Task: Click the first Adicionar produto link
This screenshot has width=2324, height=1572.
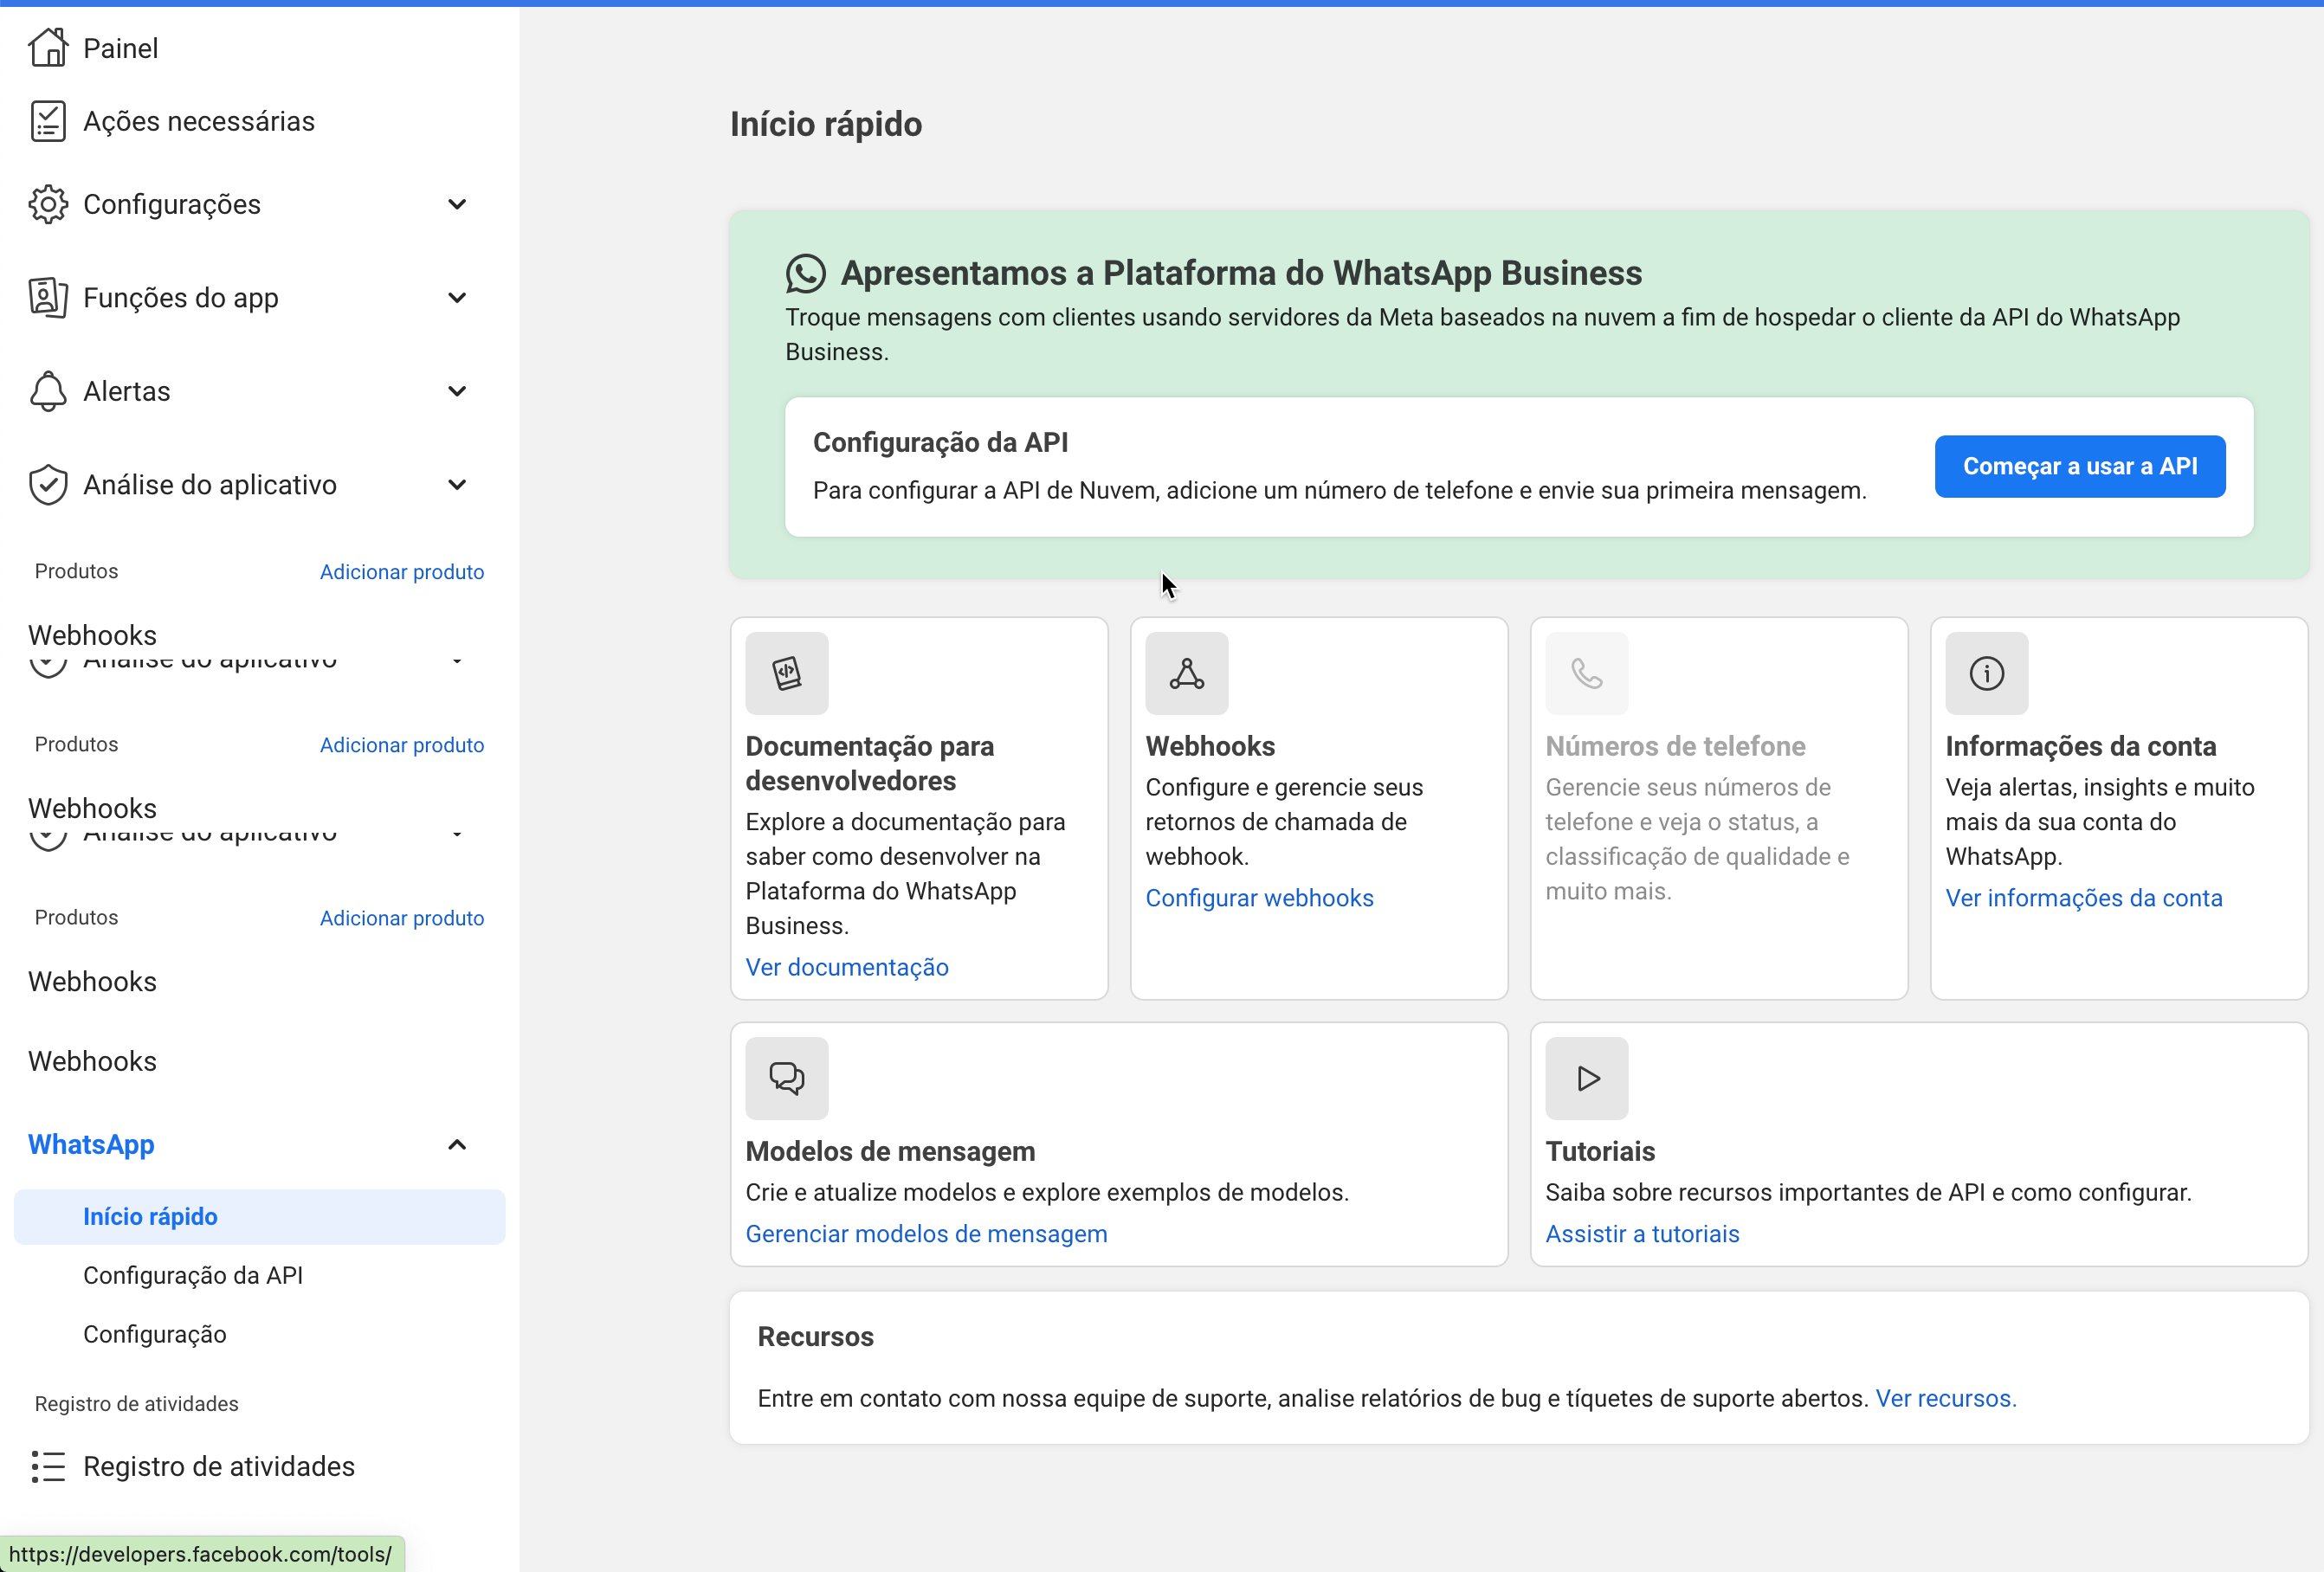Action: (x=401, y=572)
